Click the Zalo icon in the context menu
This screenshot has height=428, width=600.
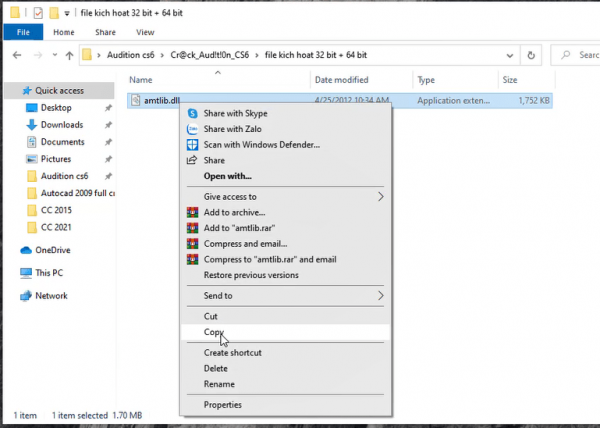coord(192,129)
